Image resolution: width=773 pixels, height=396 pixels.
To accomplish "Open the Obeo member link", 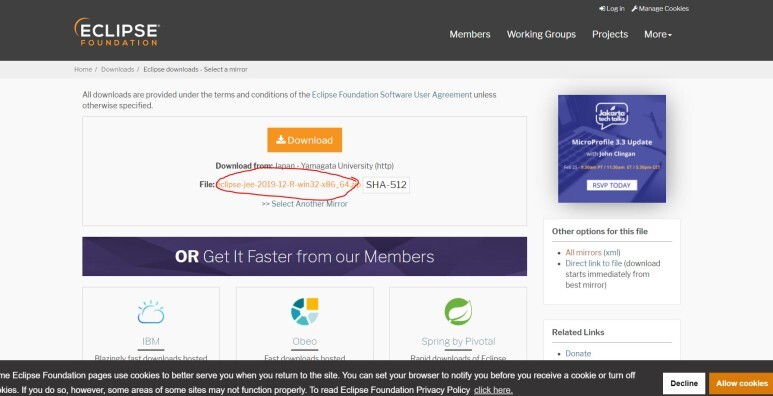I will point(305,341).
